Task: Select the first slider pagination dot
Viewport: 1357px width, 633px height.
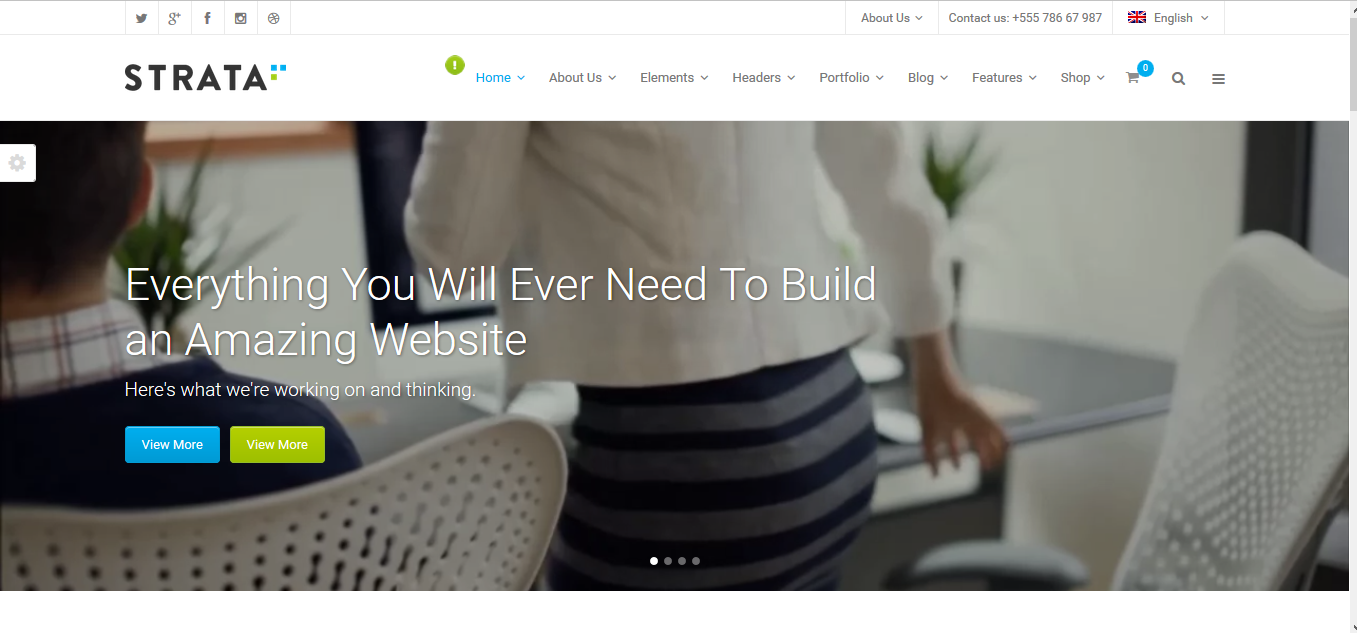Action: click(654, 561)
